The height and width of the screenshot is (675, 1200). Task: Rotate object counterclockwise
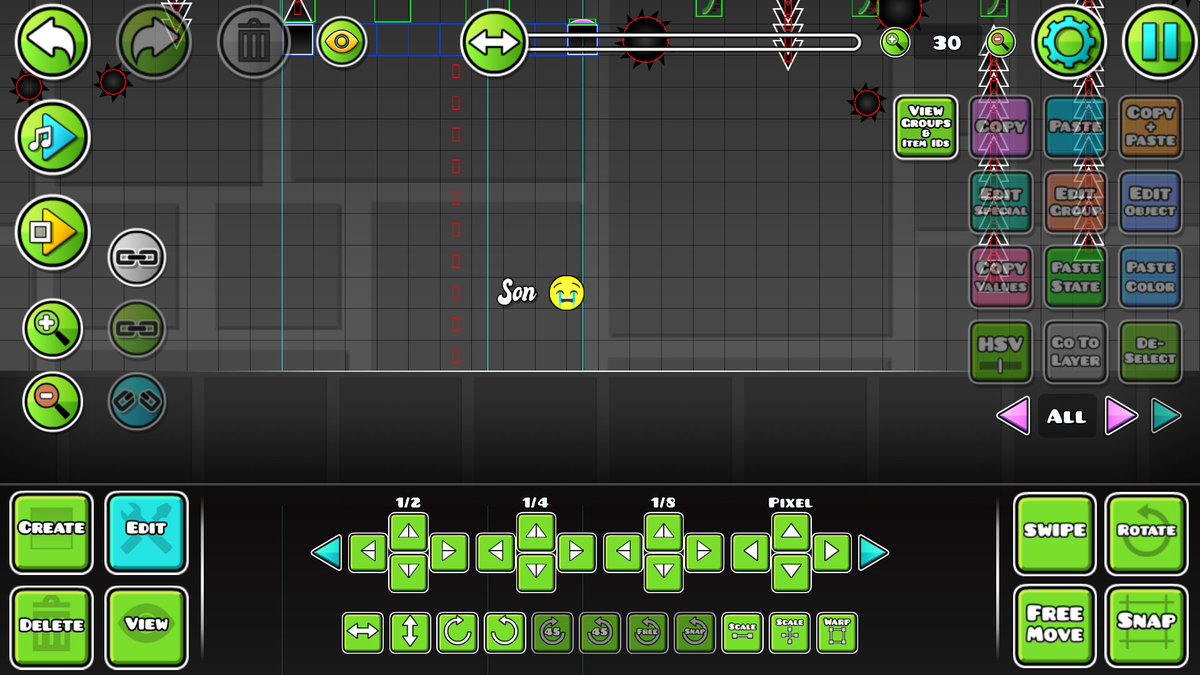(505, 633)
